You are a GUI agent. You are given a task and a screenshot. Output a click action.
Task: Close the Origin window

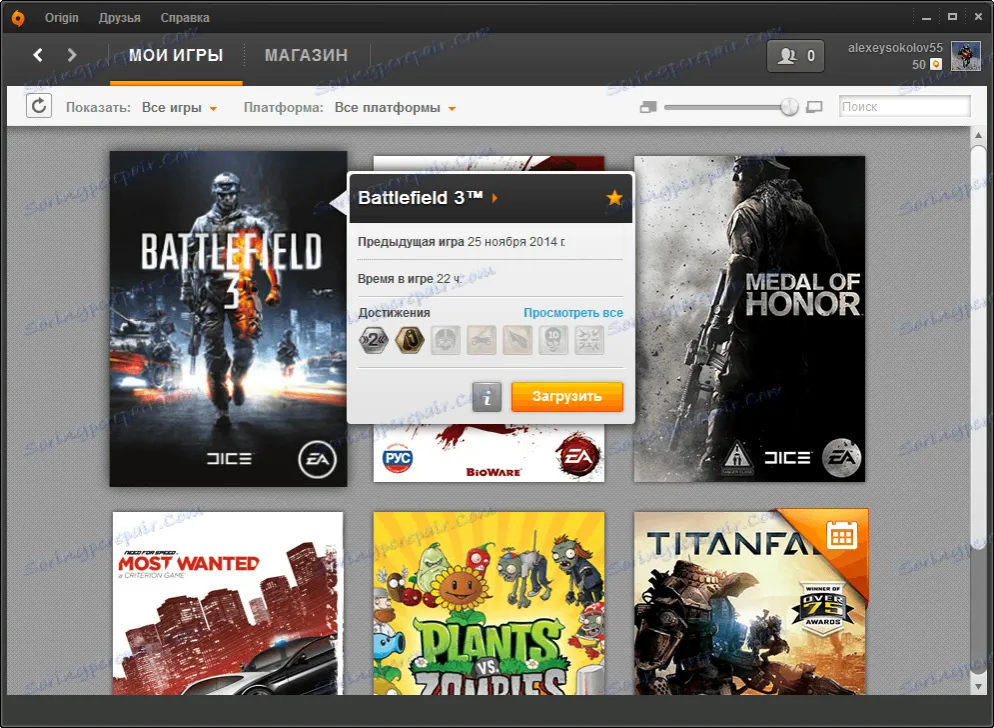(x=978, y=17)
